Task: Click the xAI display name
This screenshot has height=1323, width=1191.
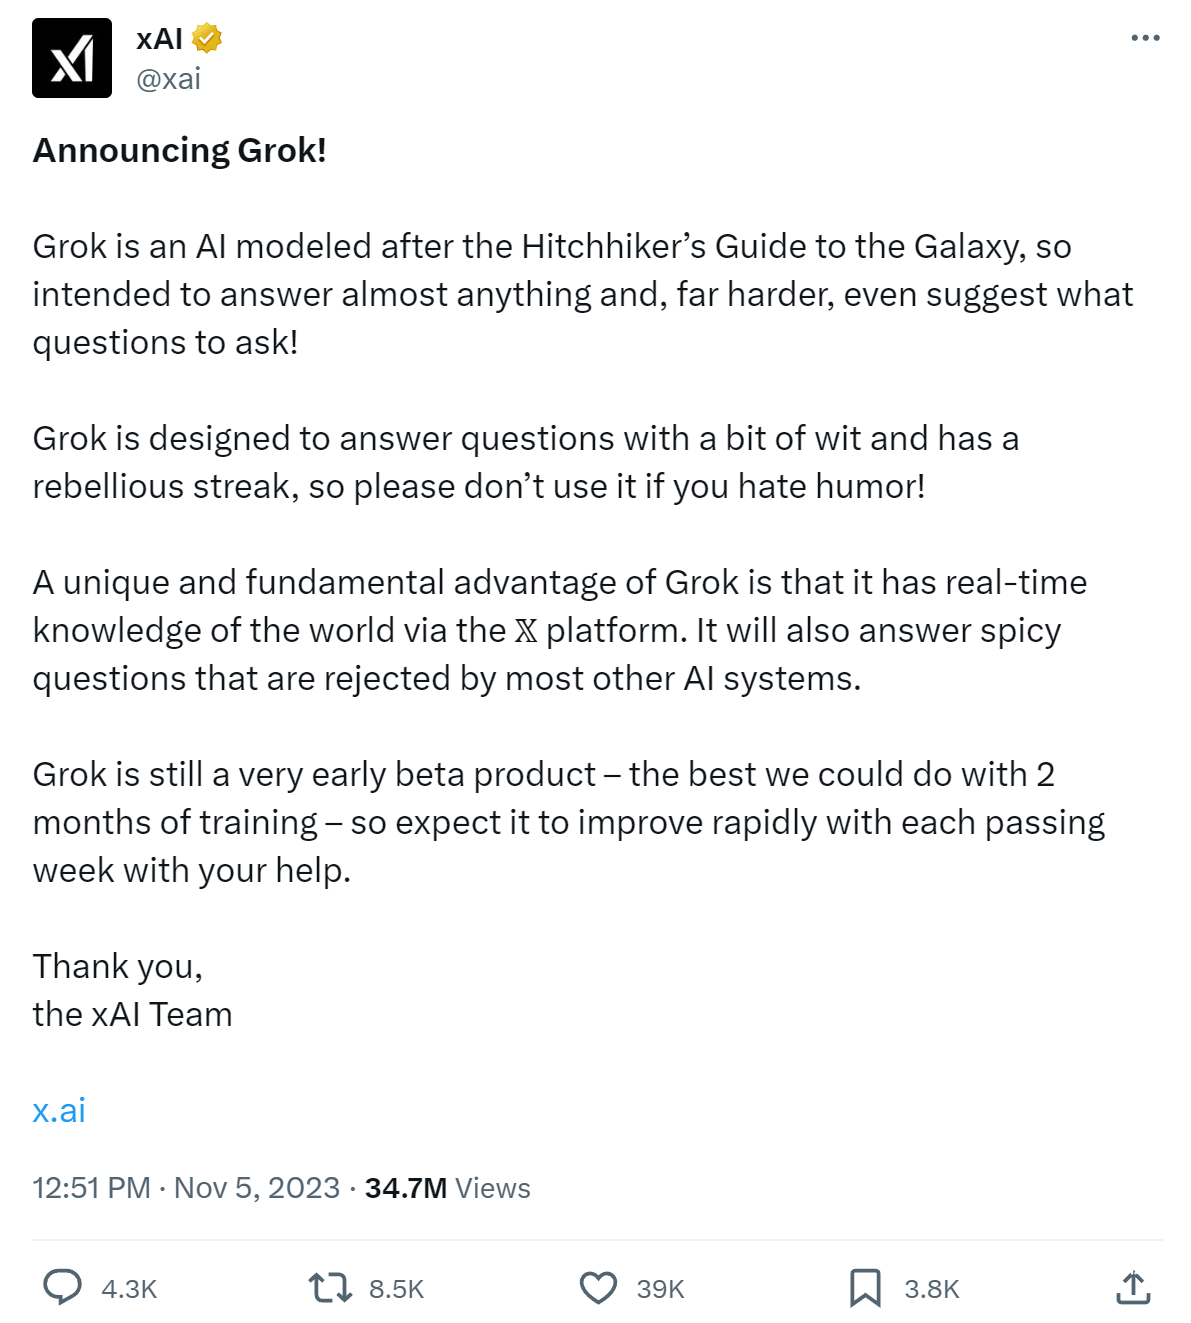Action: click(x=159, y=39)
